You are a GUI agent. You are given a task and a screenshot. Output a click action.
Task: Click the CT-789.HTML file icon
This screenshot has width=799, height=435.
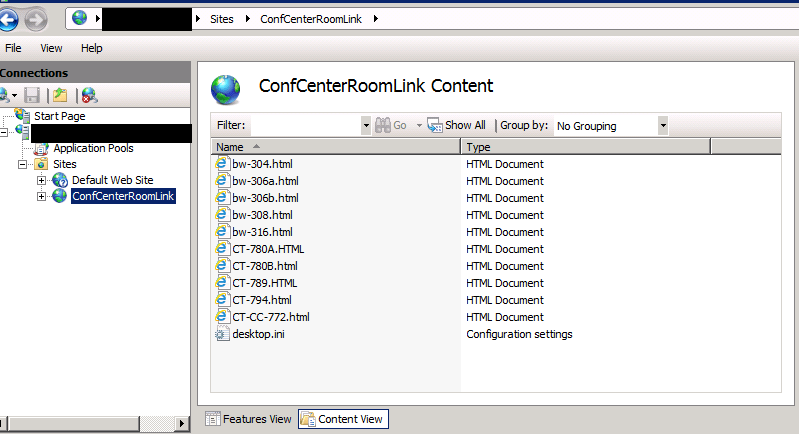coord(222,282)
